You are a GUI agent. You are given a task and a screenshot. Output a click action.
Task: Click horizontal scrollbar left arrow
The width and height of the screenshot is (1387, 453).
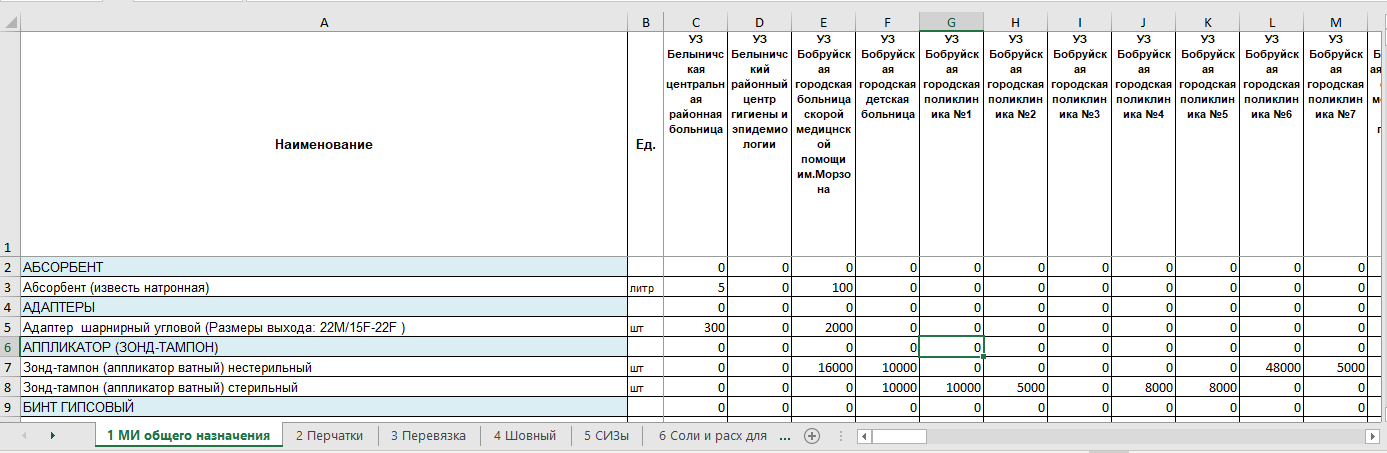click(x=863, y=437)
